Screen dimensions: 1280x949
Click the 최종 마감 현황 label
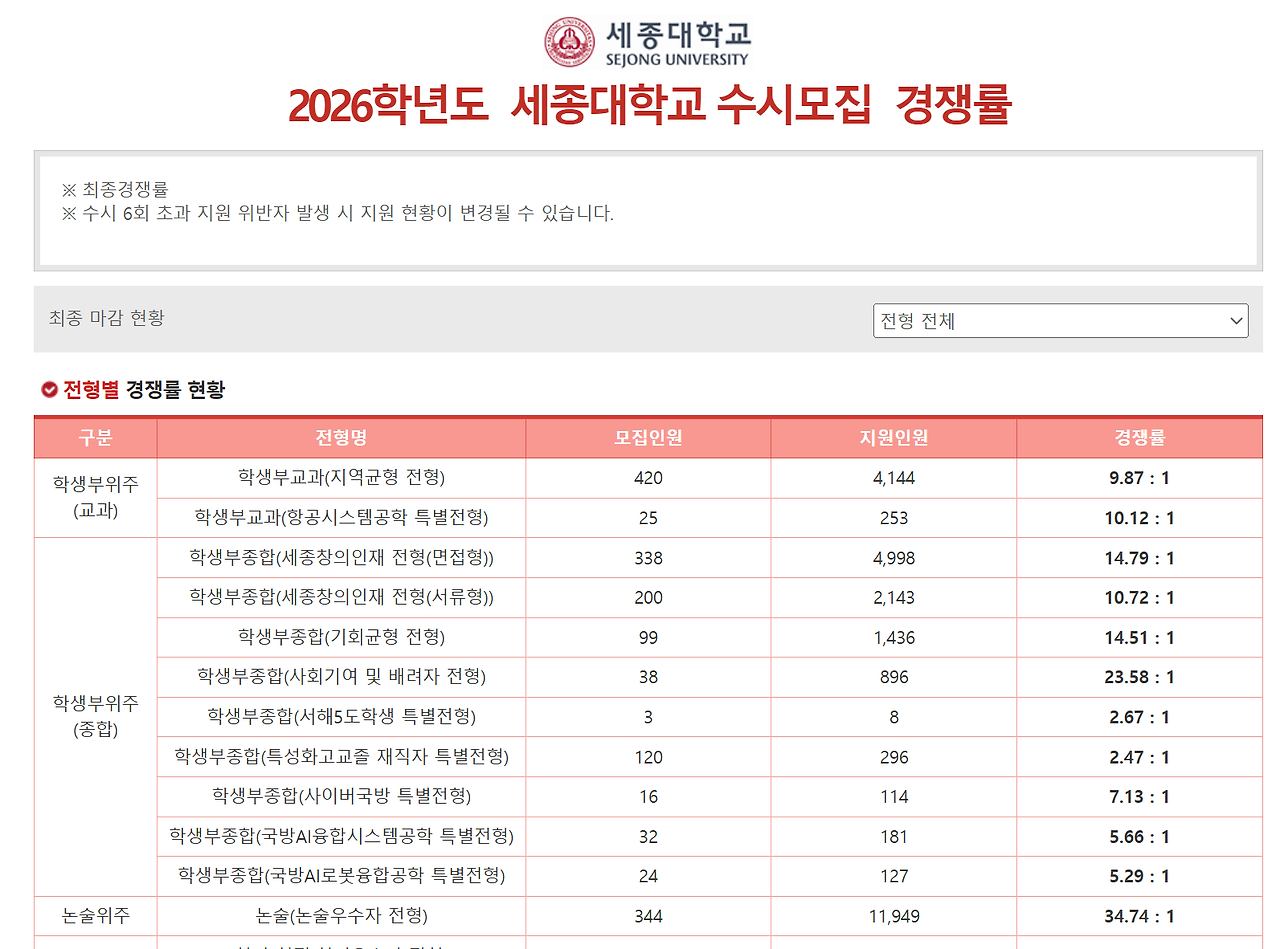107,318
